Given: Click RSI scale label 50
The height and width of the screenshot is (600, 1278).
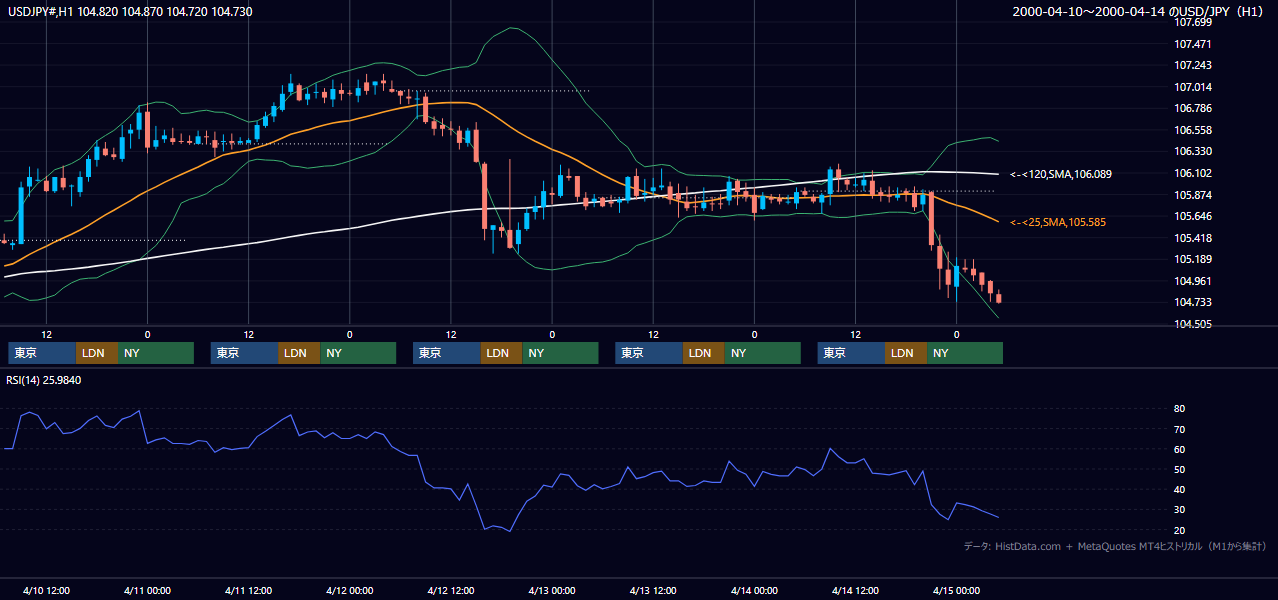Looking at the screenshot, I should tap(1180, 469).
